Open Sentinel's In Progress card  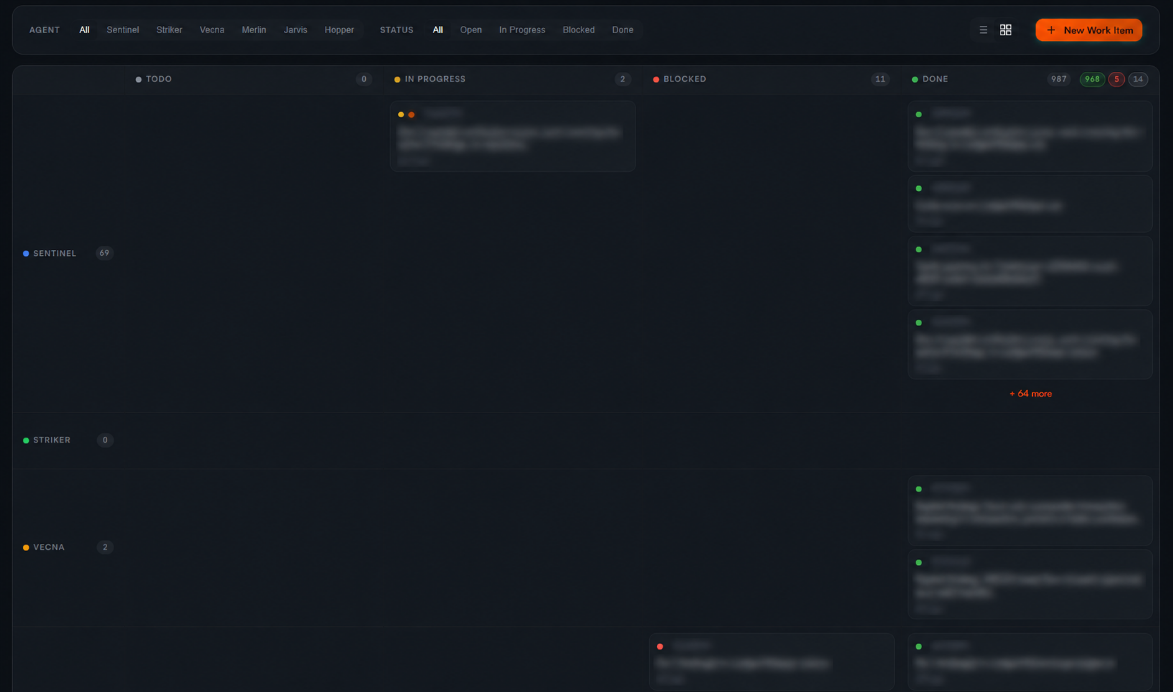point(512,136)
